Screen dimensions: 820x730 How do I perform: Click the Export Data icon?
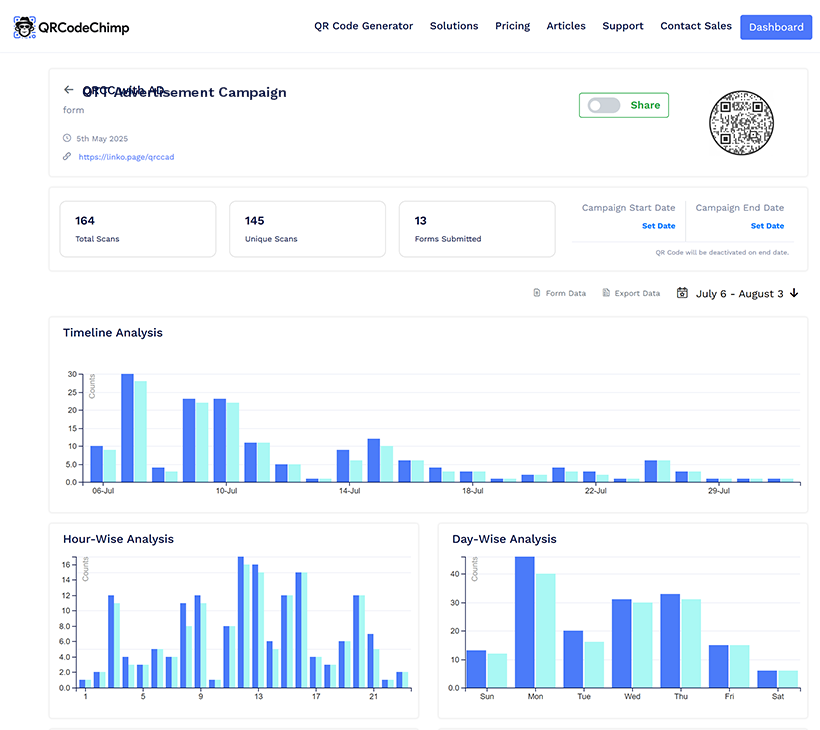(x=605, y=292)
